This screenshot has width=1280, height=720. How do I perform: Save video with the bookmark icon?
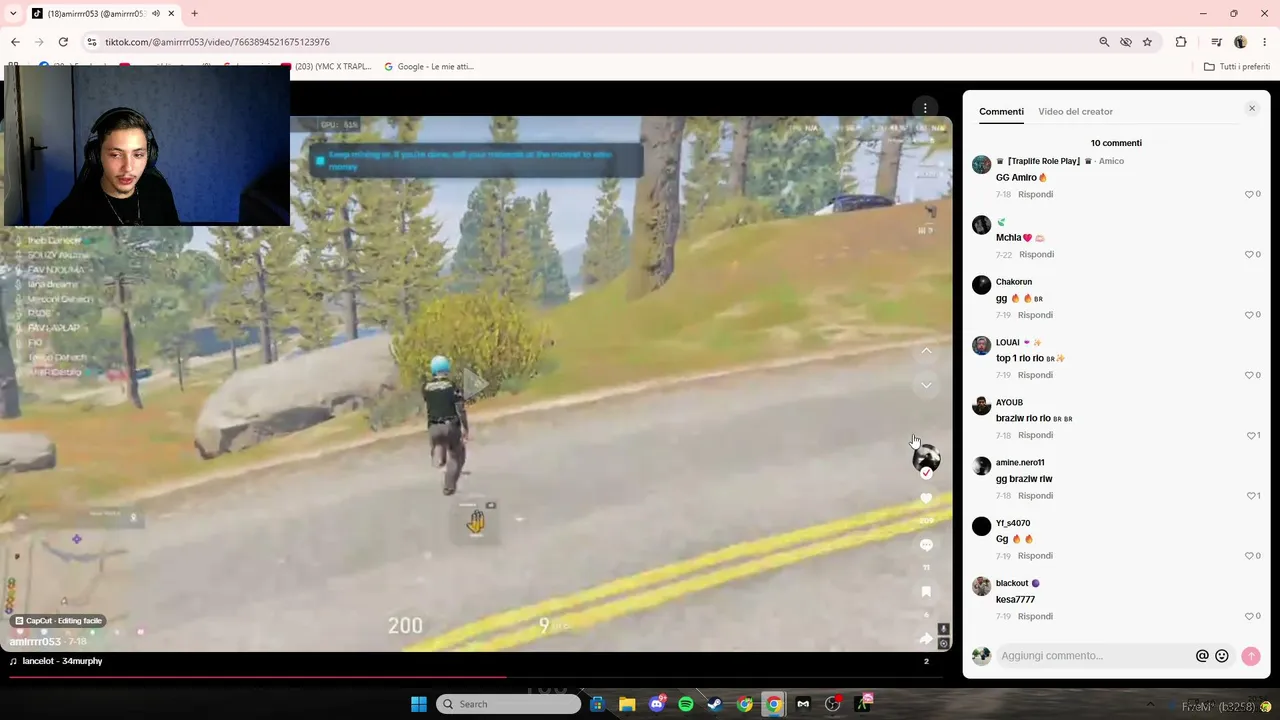pyautogui.click(x=926, y=592)
